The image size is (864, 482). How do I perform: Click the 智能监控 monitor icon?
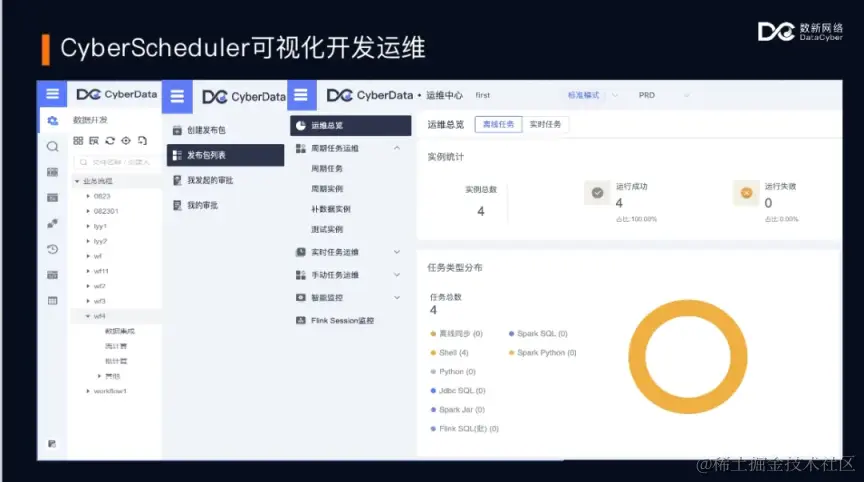[x=300, y=297]
